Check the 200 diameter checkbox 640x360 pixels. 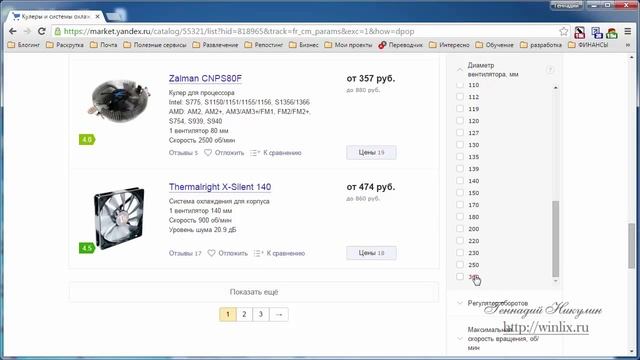coord(460,229)
